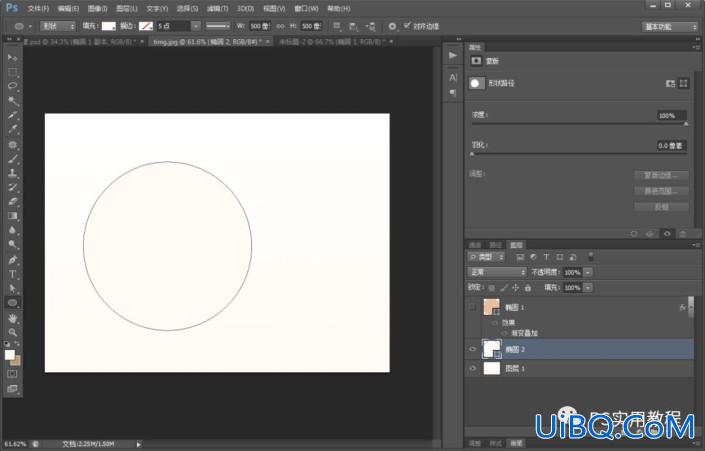Click the link width and height icon

point(281,27)
